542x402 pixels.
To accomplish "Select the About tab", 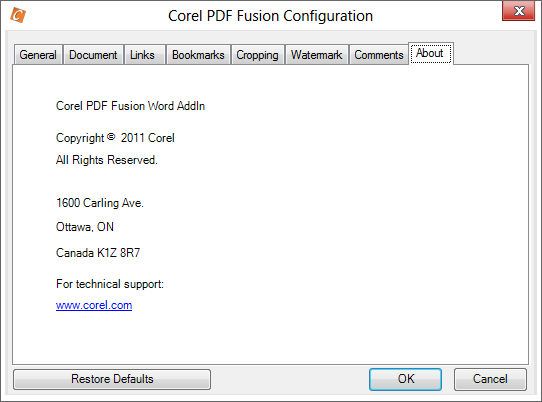I will pos(431,53).
